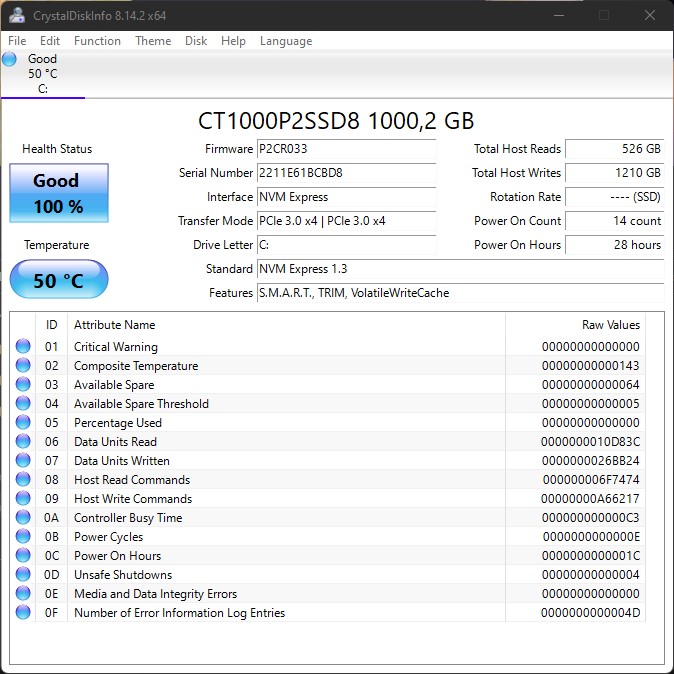
Task: Click the status orb for Critical Warning
Action: [x=23, y=346]
